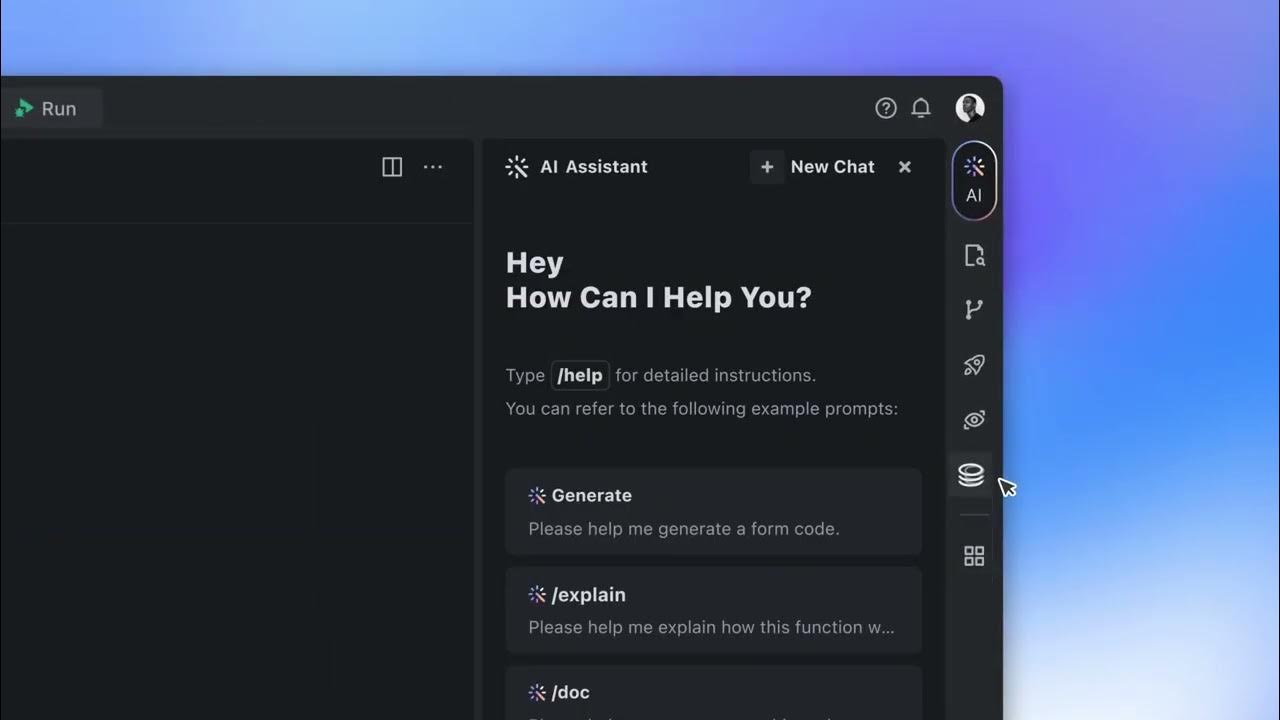The width and height of the screenshot is (1280, 720).
Task: Open the user profile avatar
Action: [x=970, y=108]
